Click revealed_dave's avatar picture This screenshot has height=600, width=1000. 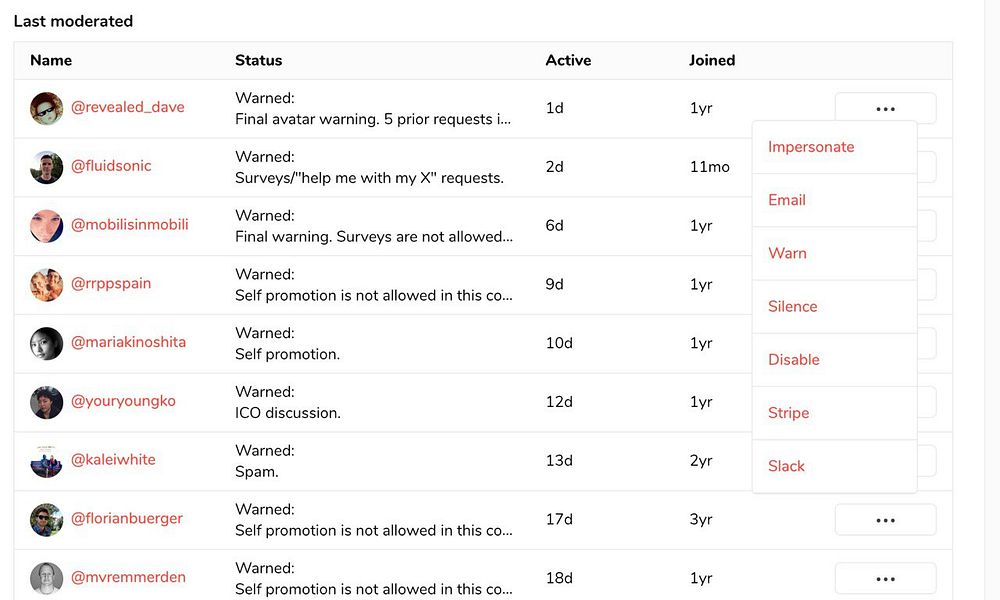coord(47,108)
